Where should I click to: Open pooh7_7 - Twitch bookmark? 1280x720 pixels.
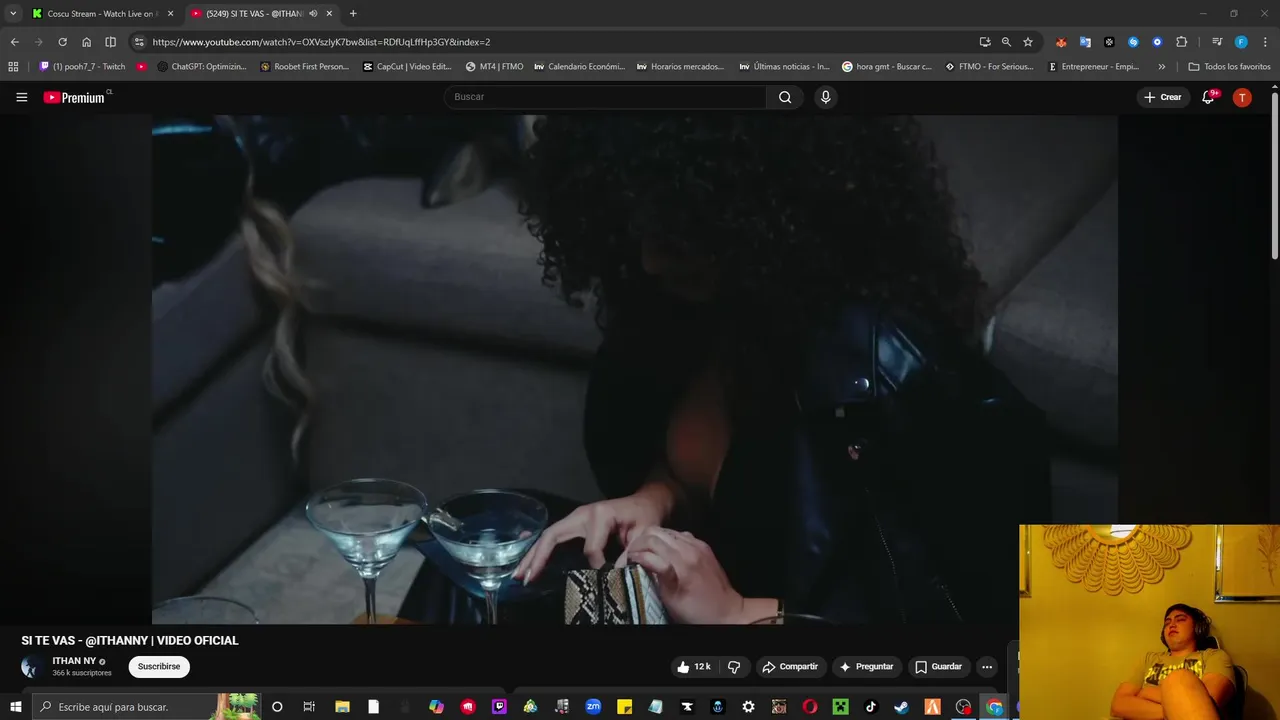click(x=82, y=67)
